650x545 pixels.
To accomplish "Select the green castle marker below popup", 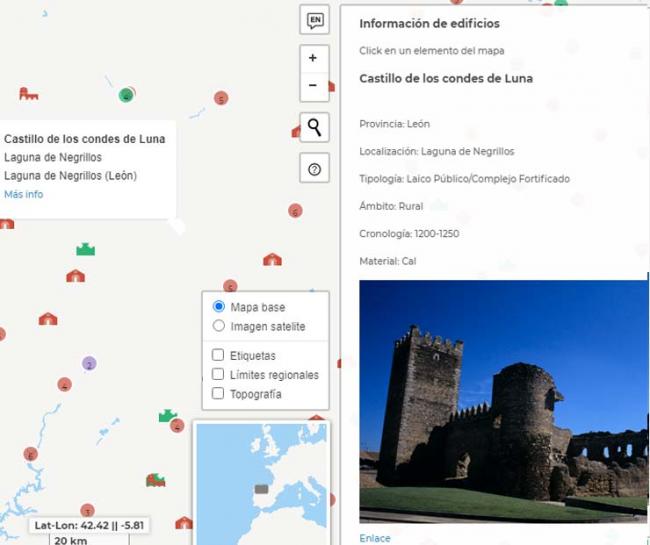I will (x=86, y=249).
